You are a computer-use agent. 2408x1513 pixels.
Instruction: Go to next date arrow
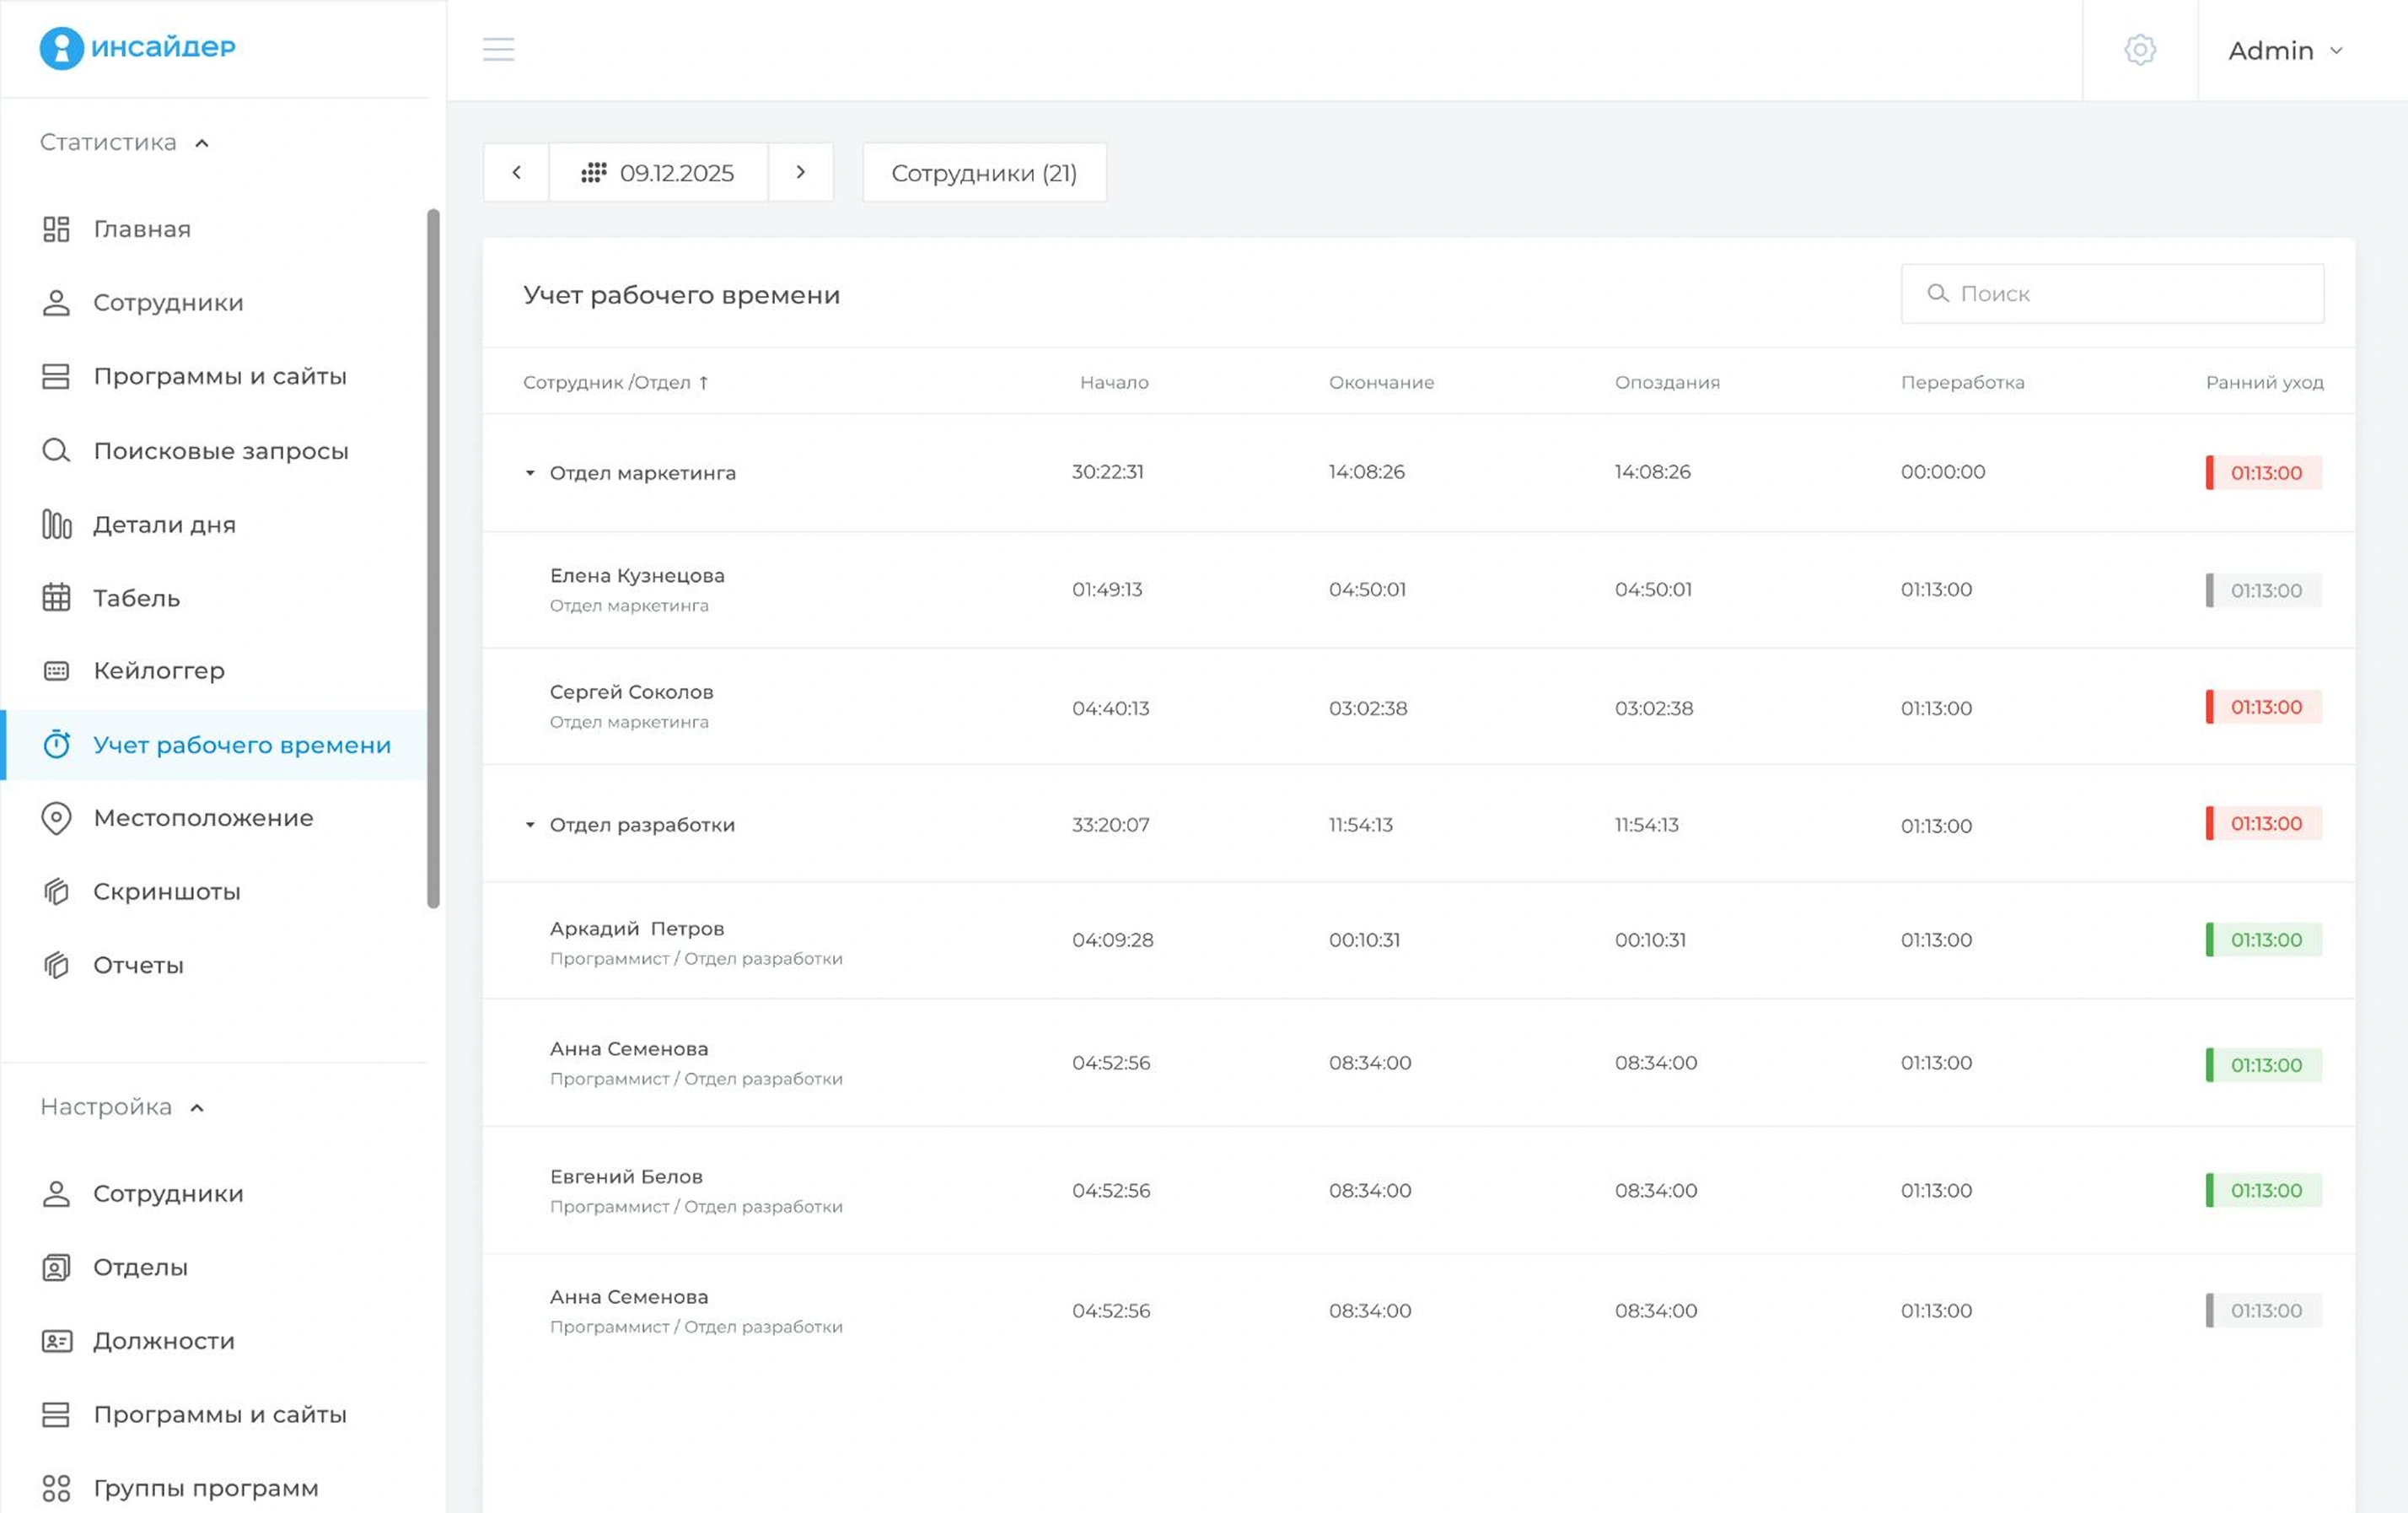coord(800,172)
